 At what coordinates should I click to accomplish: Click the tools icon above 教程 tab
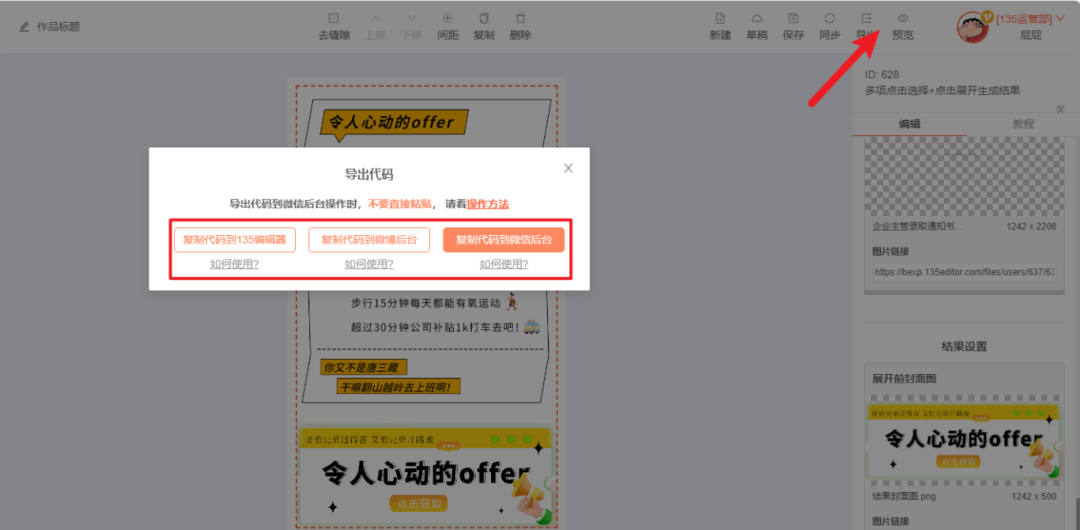pyautogui.click(x=1061, y=109)
